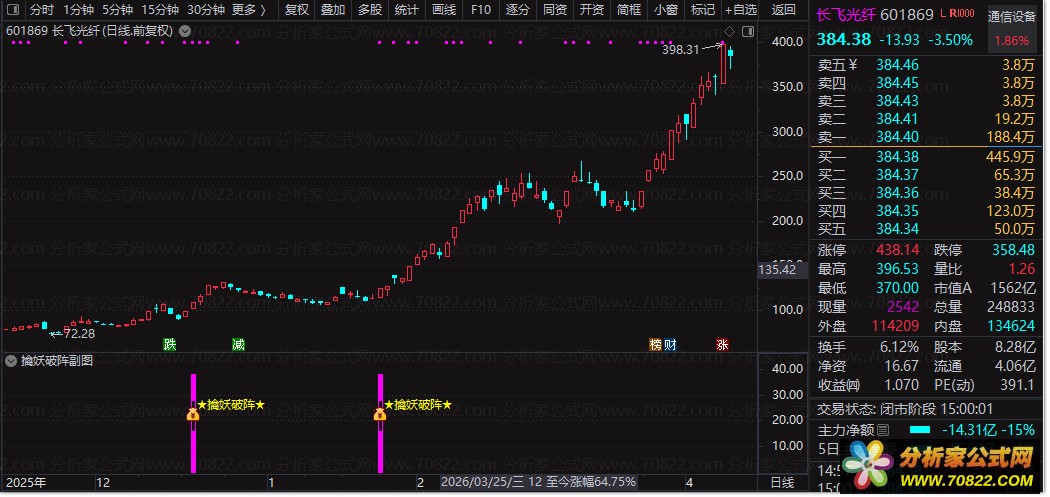Click the 返回 back button
The image size is (1050, 497).
(783, 9)
